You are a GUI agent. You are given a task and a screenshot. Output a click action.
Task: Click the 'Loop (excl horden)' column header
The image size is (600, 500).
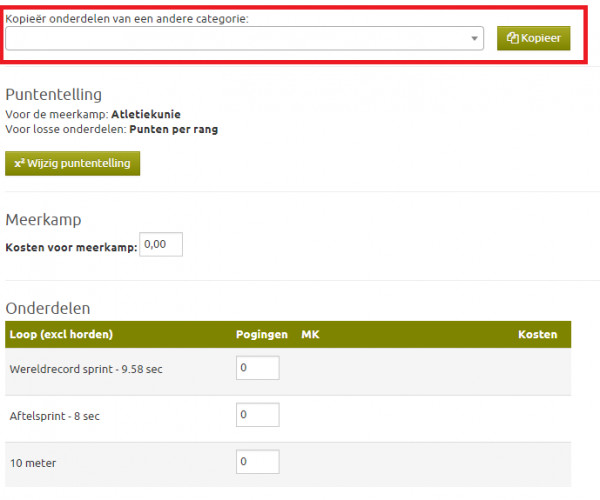point(60,334)
